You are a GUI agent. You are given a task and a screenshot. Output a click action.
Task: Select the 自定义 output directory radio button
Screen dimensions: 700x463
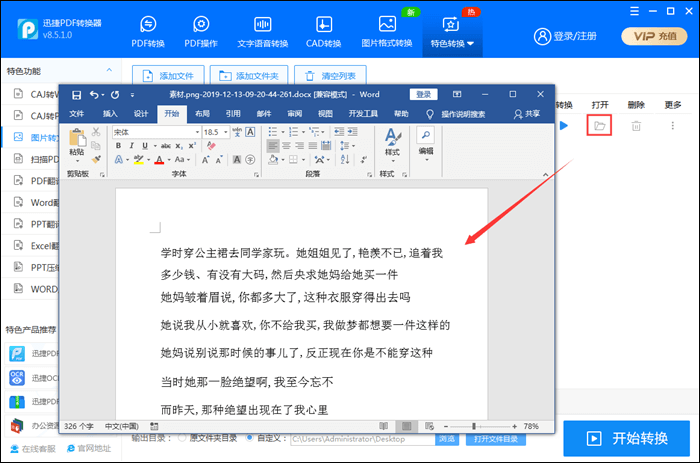pyautogui.click(x=250, y=438)
